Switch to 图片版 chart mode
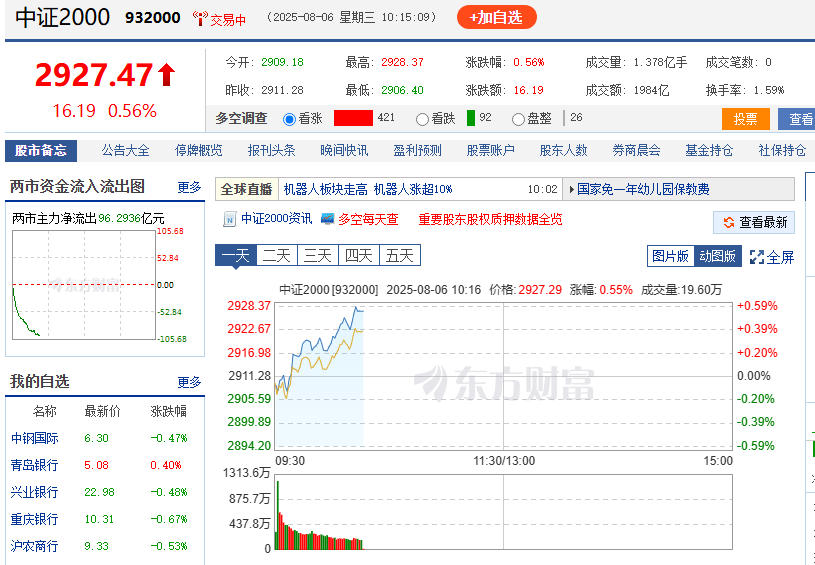Image resolution: width=815 pixels, height=565 pixels. (671, 256)
